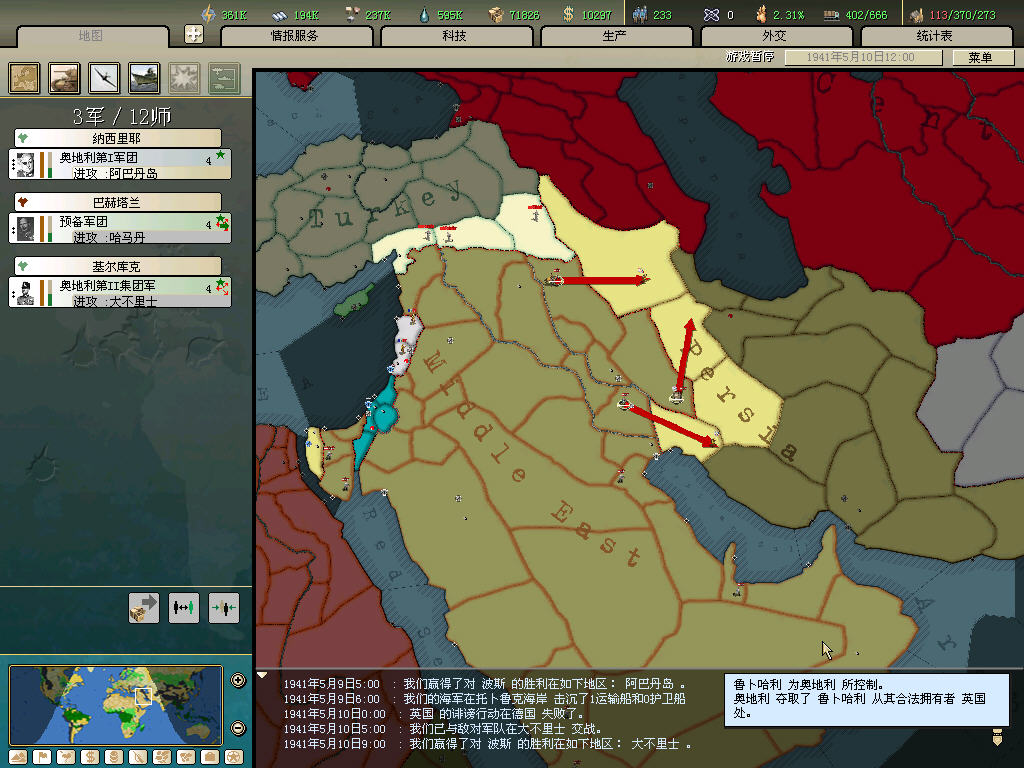The image size is (1024, 768).
Task: Click the 预备军团 commander portrait
Action: tap(25, 229)
